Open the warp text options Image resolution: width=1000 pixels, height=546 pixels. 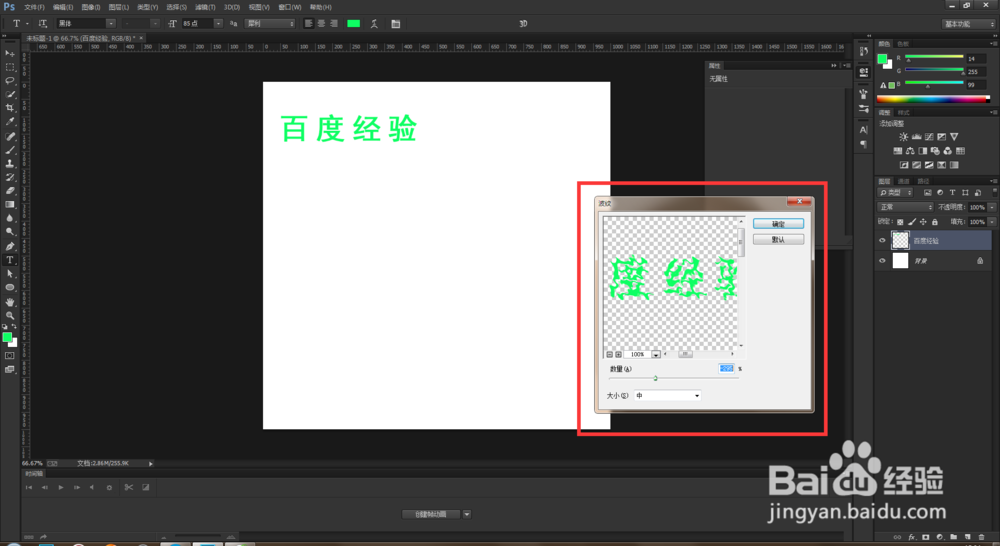pyautogui.click(x=374, y=24)
